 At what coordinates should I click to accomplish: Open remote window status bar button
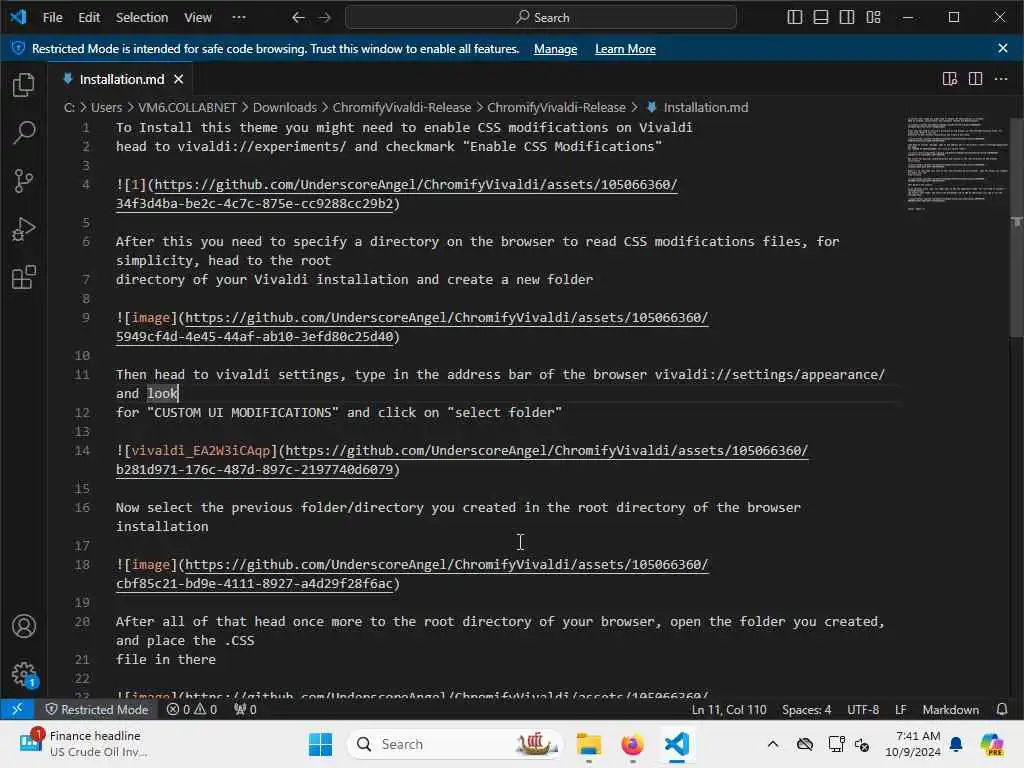coord(17,709)
